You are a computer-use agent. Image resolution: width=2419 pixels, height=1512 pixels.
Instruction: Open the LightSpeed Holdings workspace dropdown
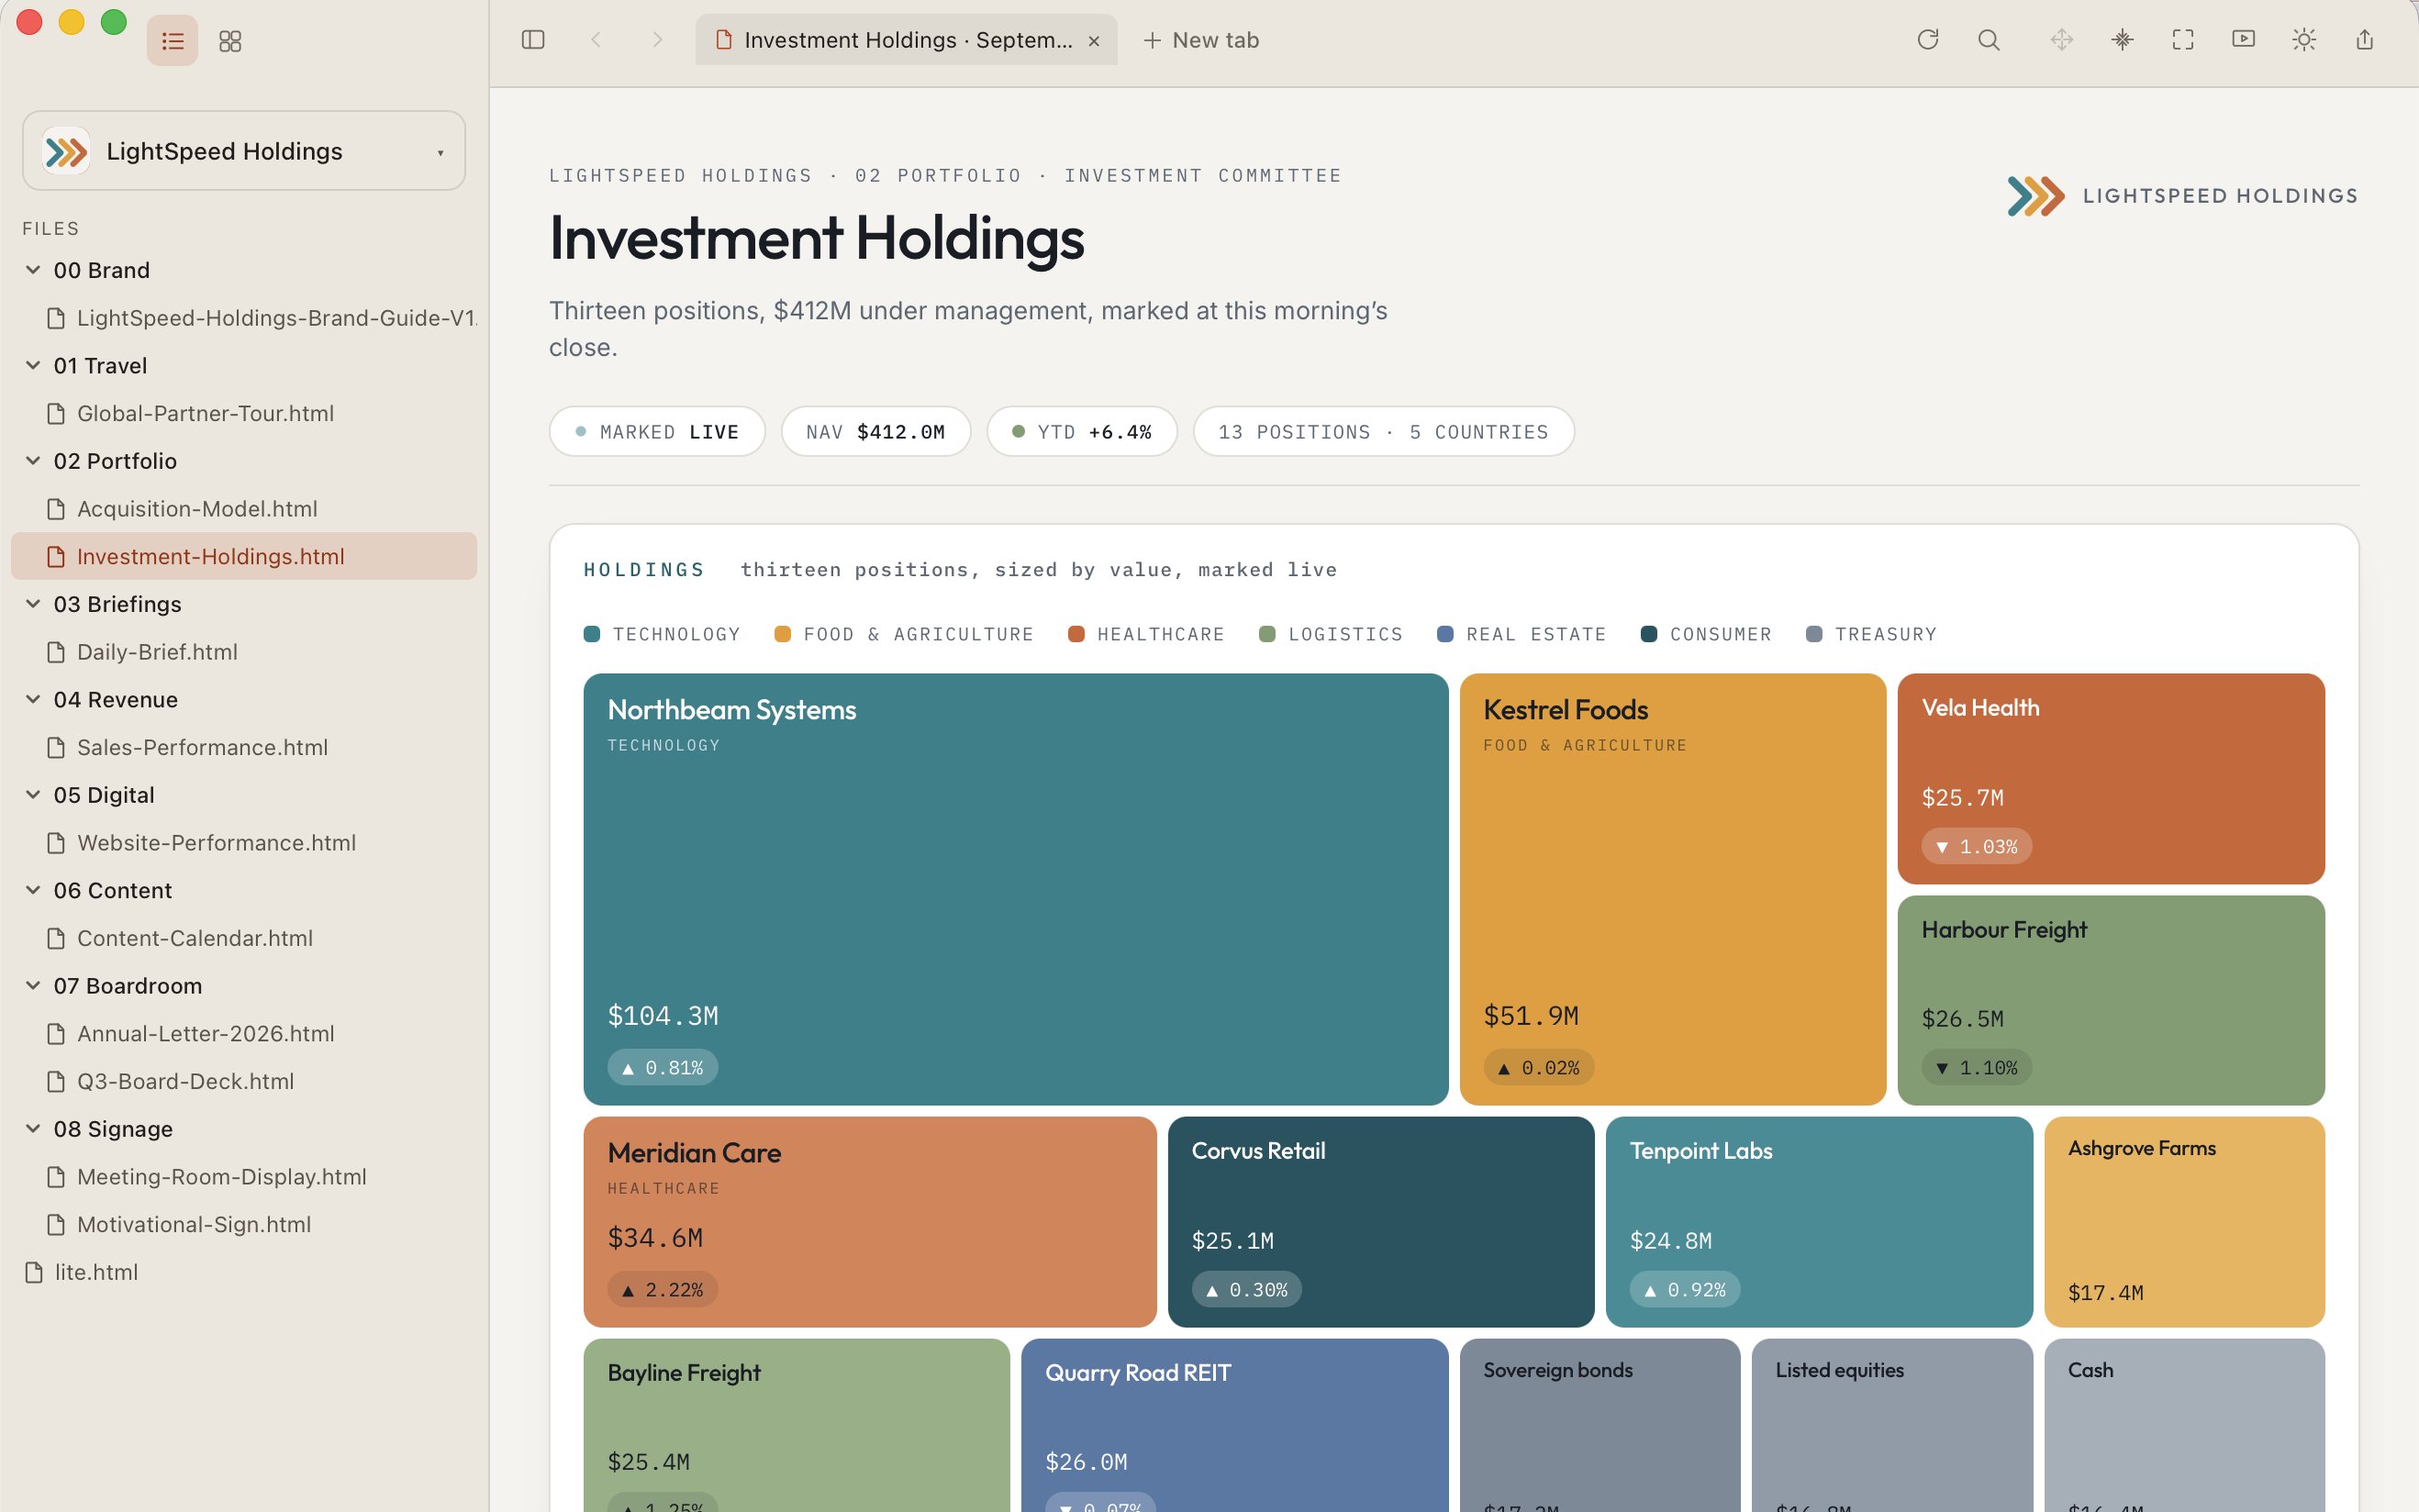(244, 151)
